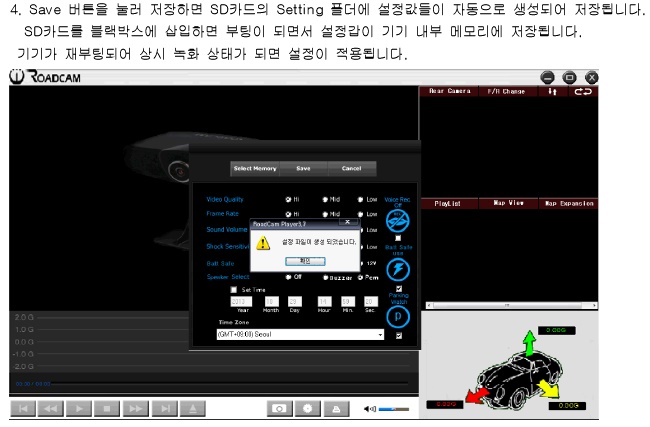650x427 pixels.
Task: Click the Cancel settings button
Action: pyautogui.click(x=352, y=168)
